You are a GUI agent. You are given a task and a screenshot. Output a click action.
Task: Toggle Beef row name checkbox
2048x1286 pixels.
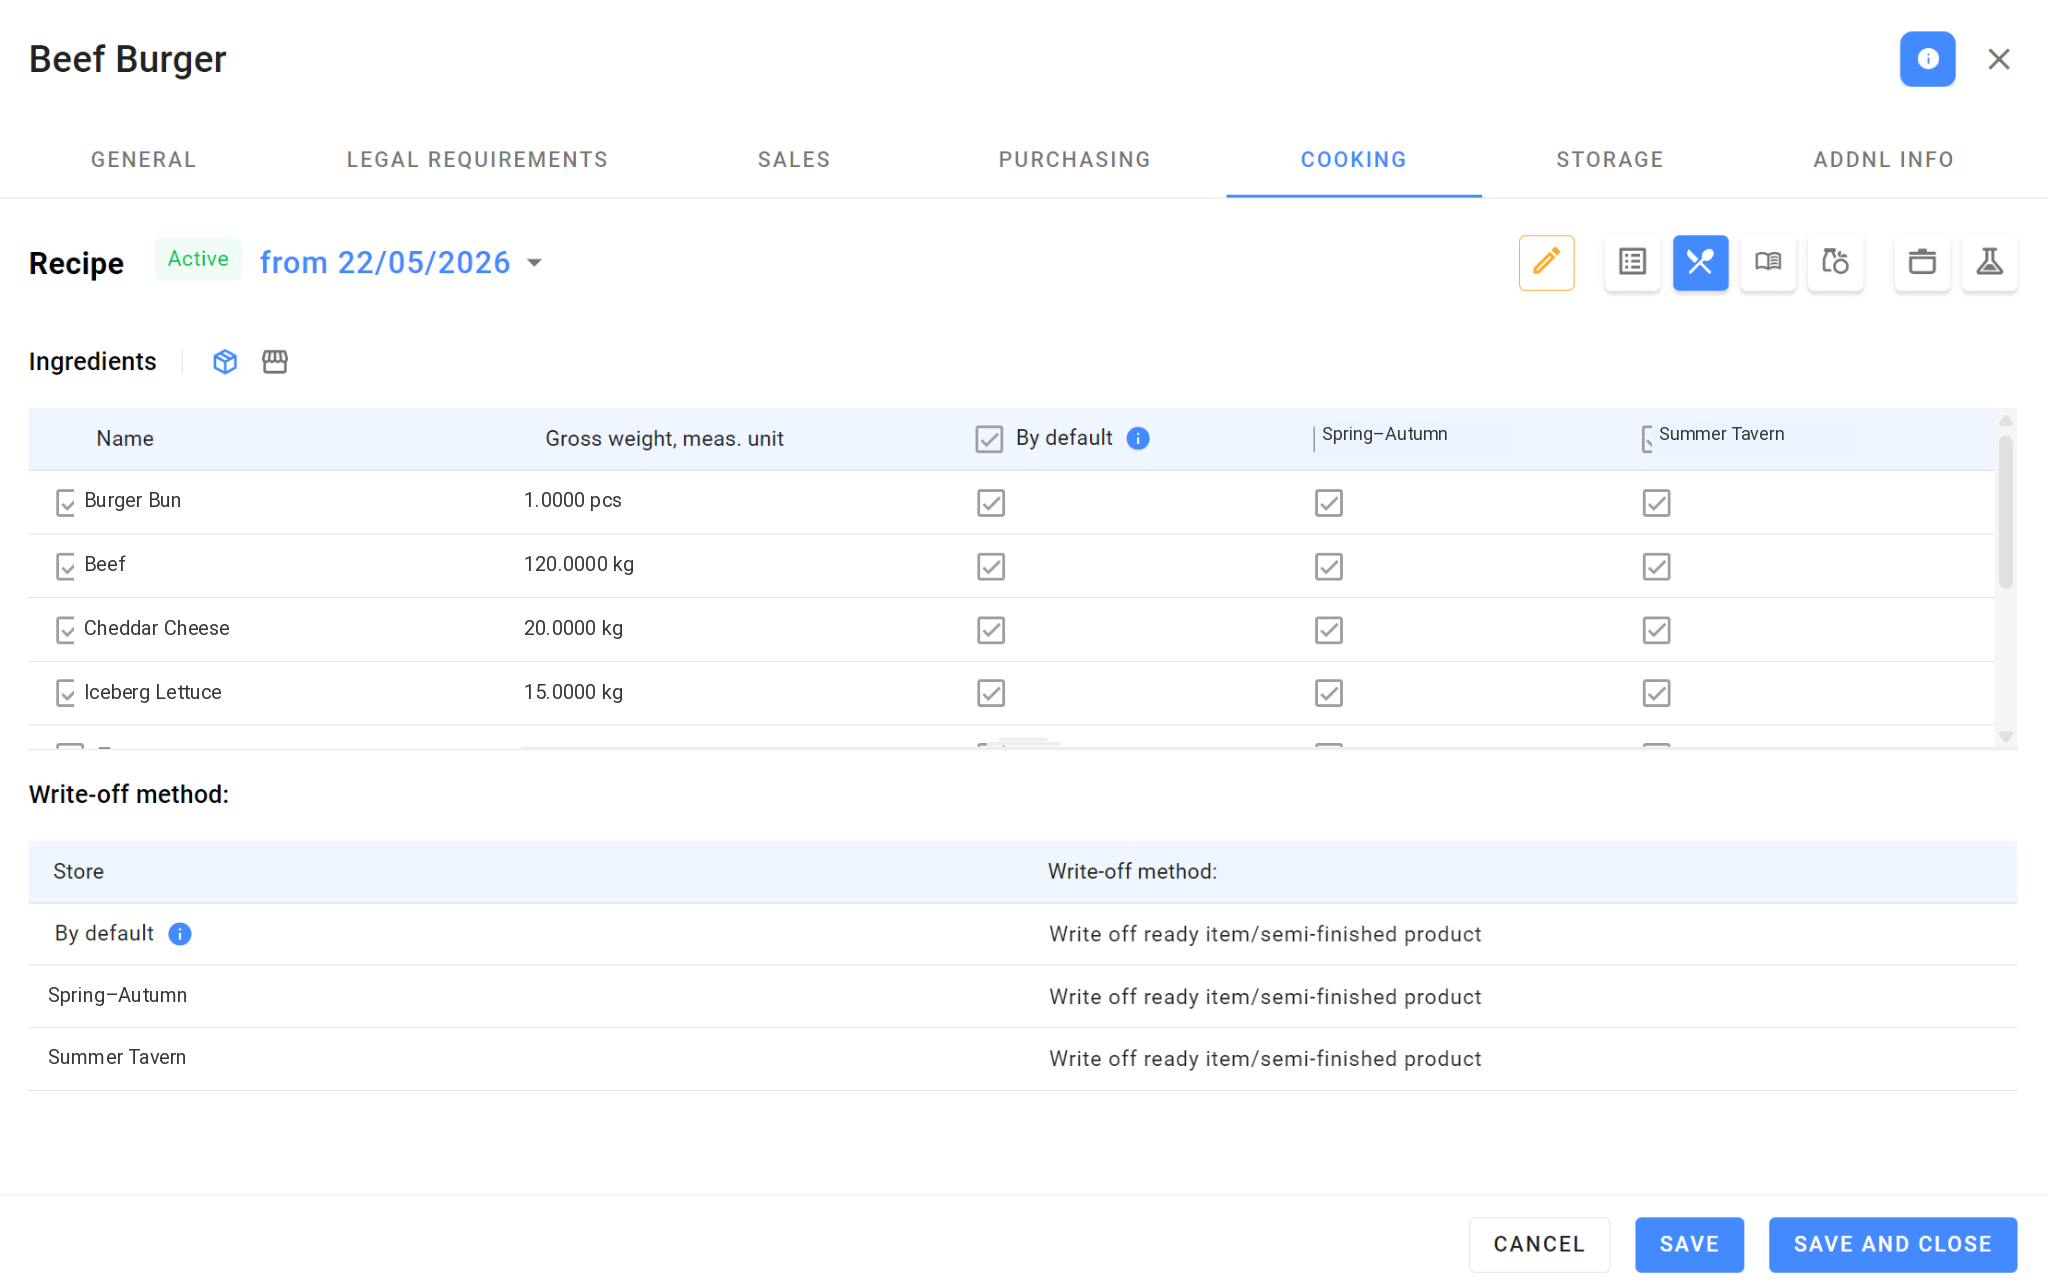pyautogui.click(x=66, y=566)
